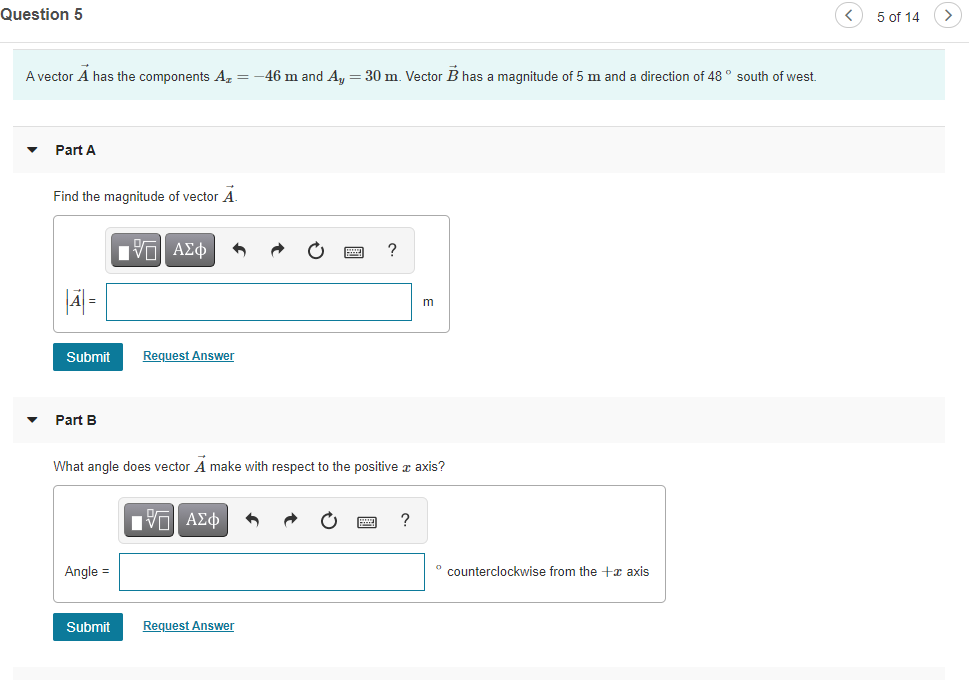Open the equation template palette in Part A
This screenshot has height=680, width=969.
pyautogui.click(x=135, y=250)
